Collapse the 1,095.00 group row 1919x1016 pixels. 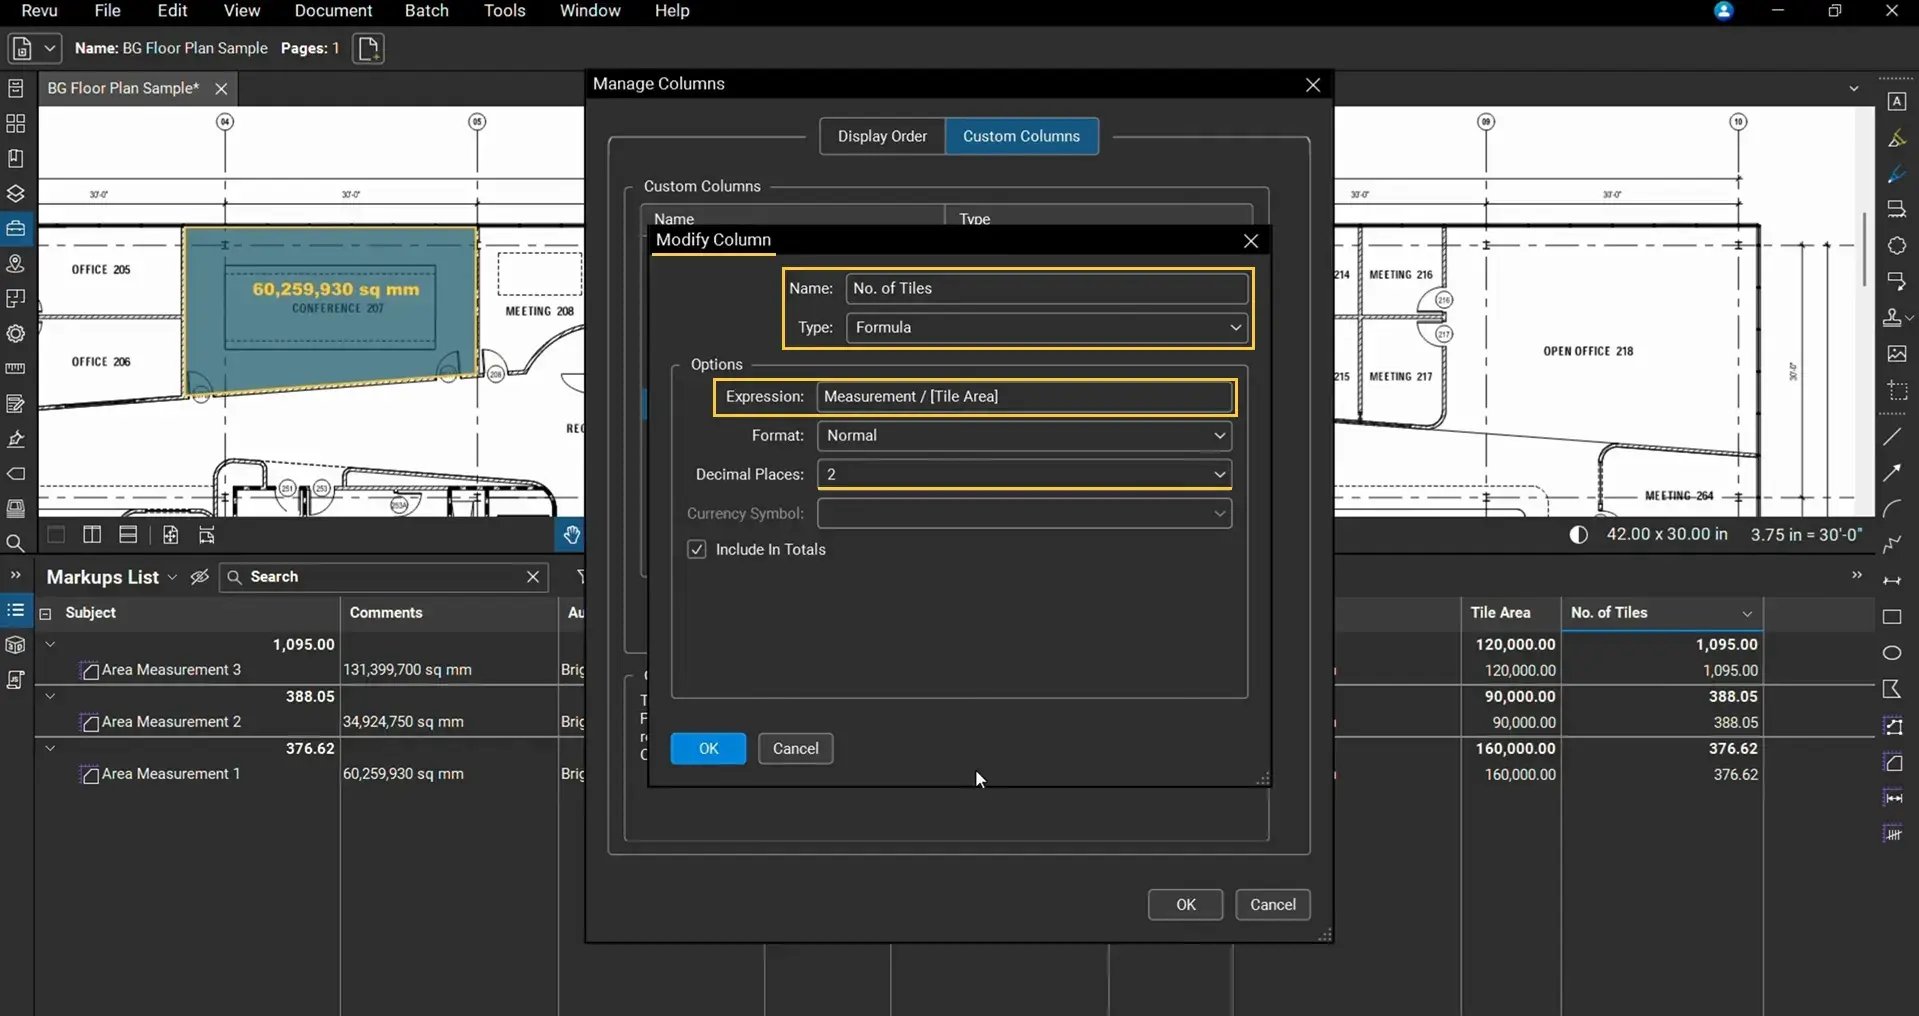50,644
